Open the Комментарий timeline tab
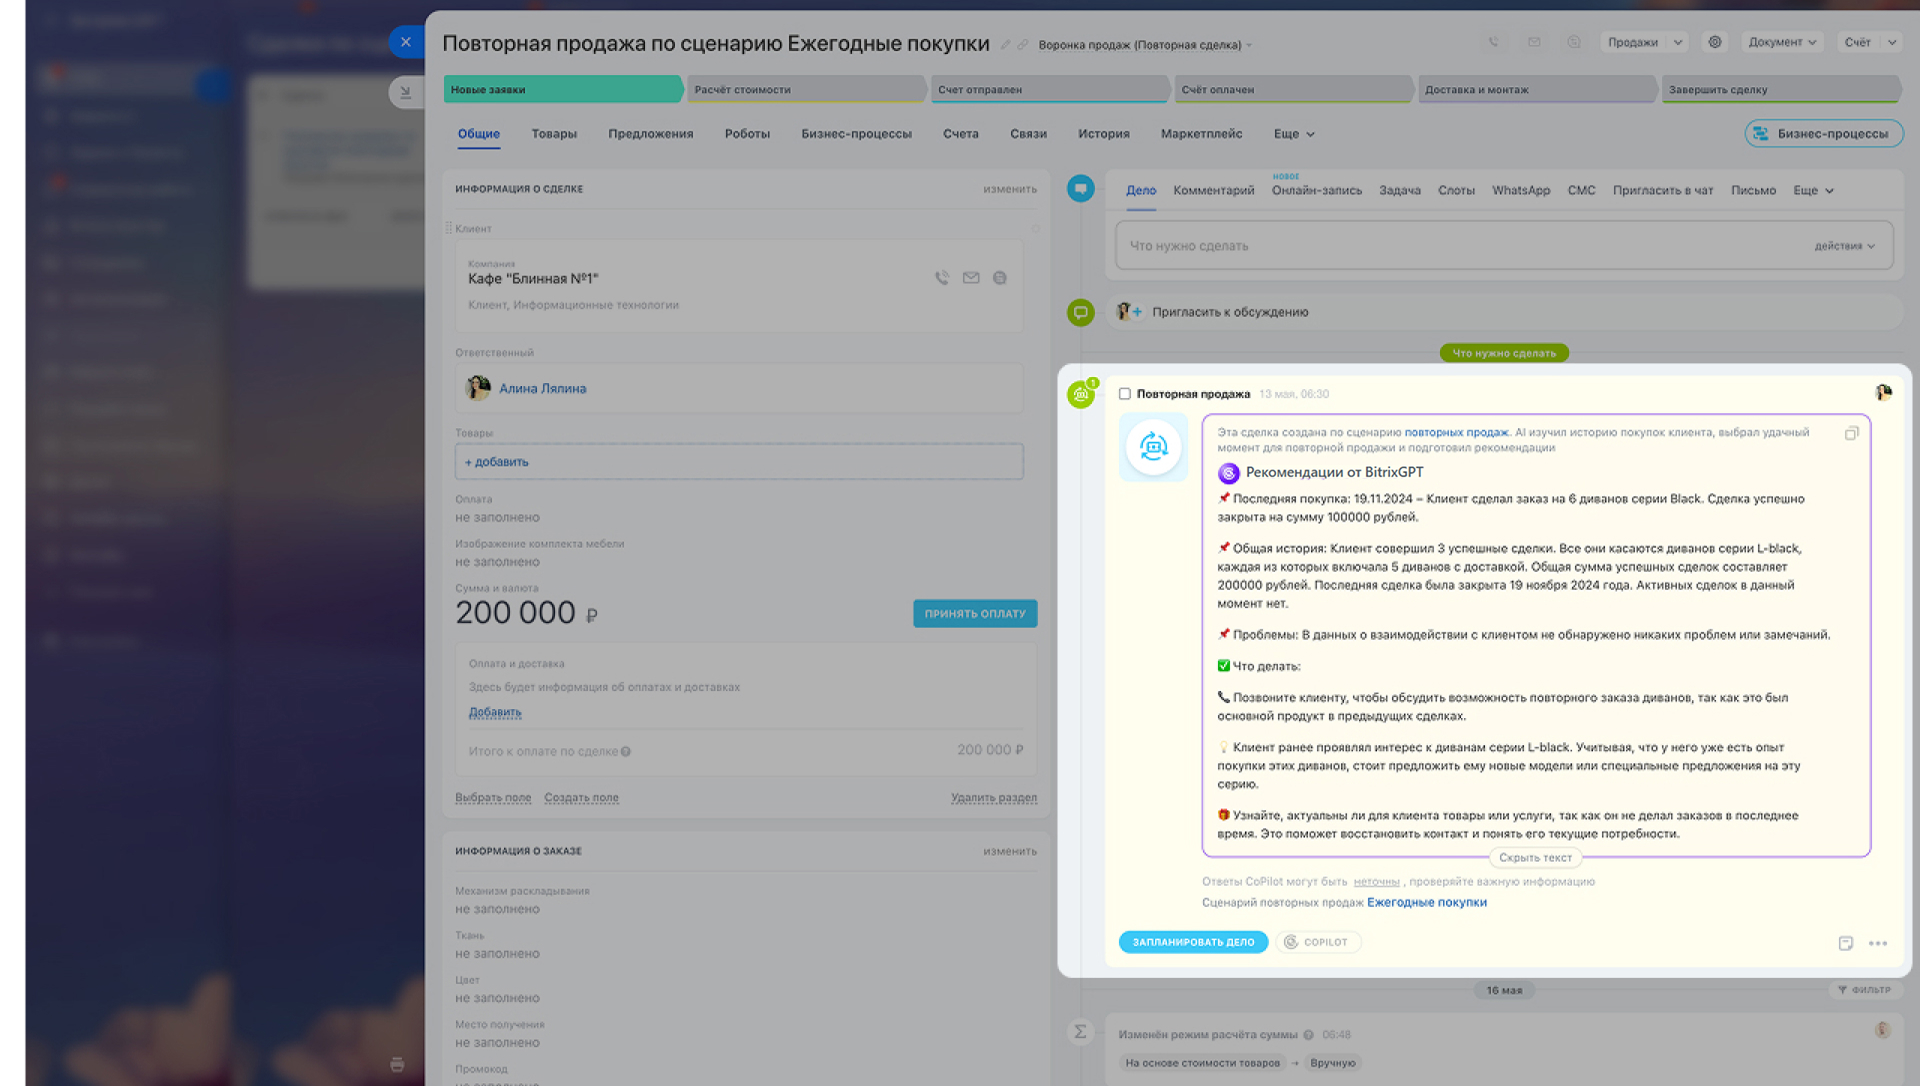This screenshot has height=1086, width=1920. 1213,191
